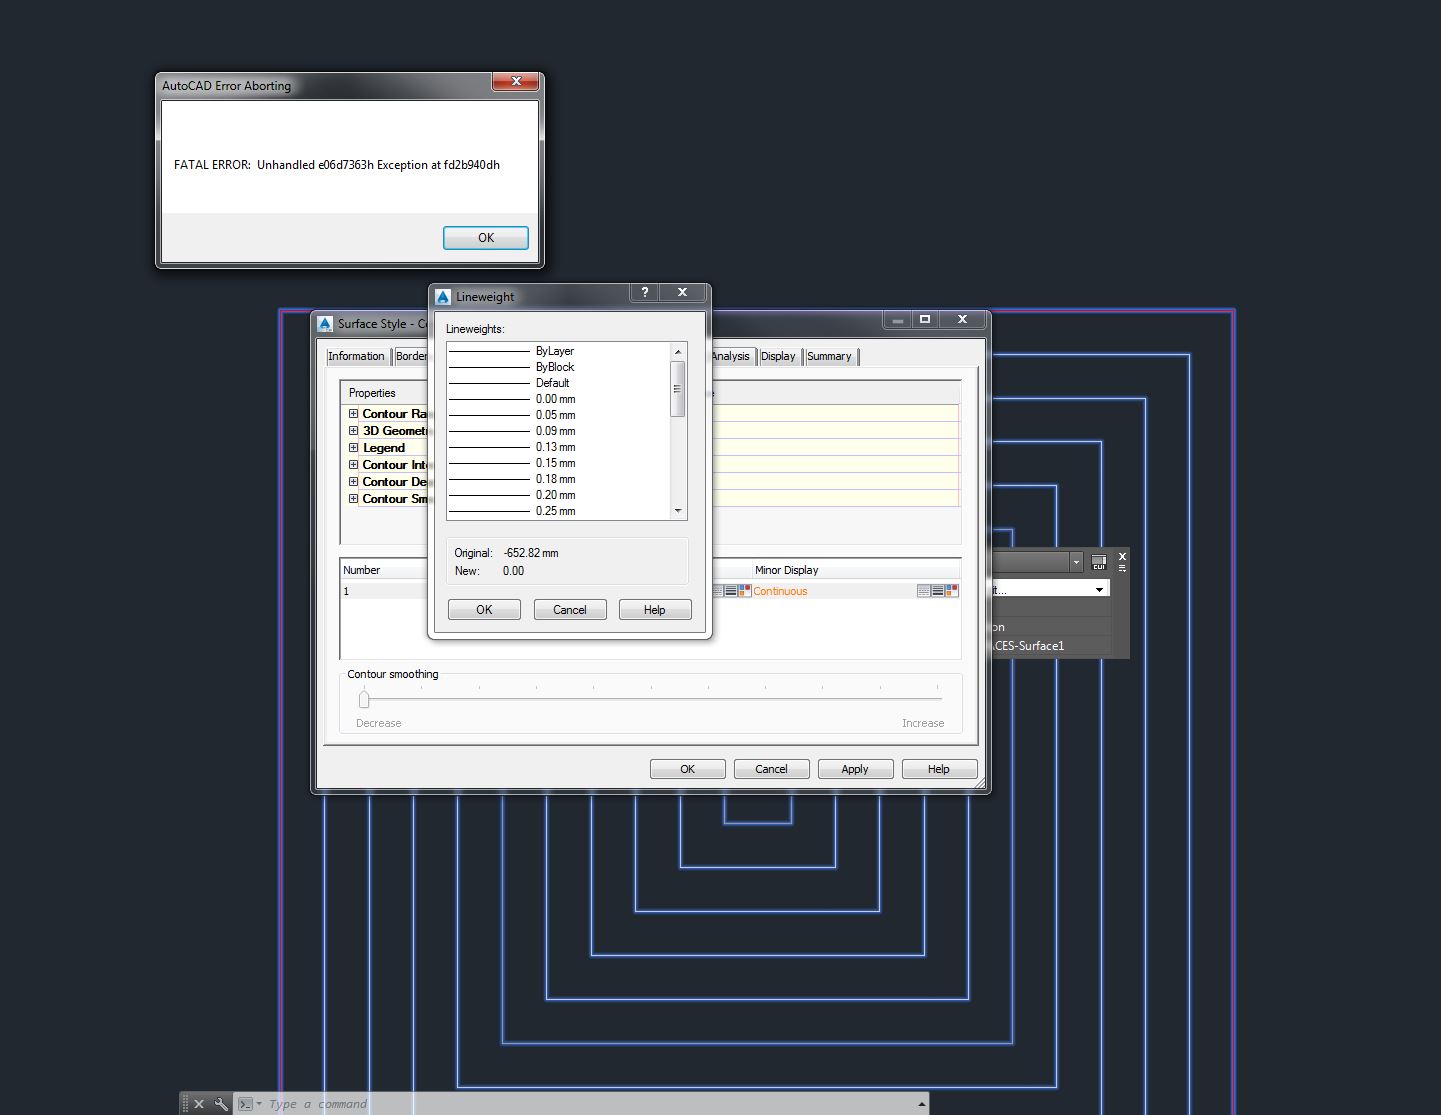The image size is (1441, 1115).
Task: Choose the 0.18 mm lineweight
Action: click(x=559, y=479)
